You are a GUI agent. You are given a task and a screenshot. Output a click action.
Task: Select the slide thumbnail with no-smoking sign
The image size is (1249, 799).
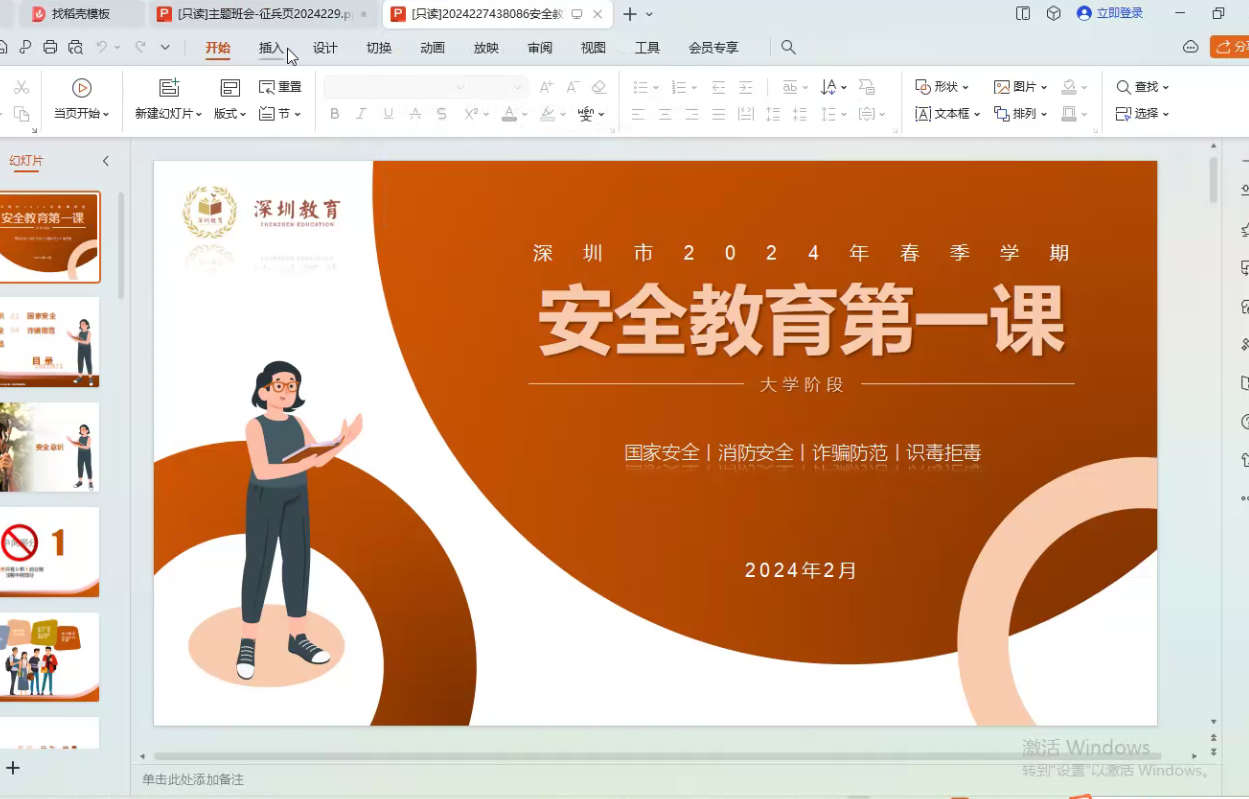50,551
